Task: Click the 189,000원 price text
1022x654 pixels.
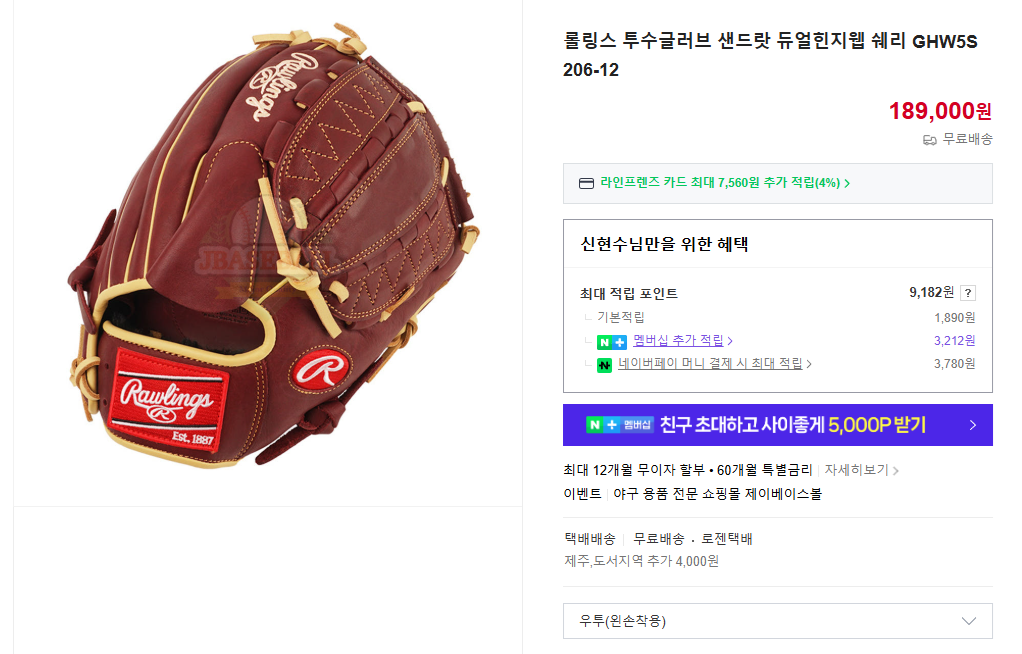Action: (940, 111)
